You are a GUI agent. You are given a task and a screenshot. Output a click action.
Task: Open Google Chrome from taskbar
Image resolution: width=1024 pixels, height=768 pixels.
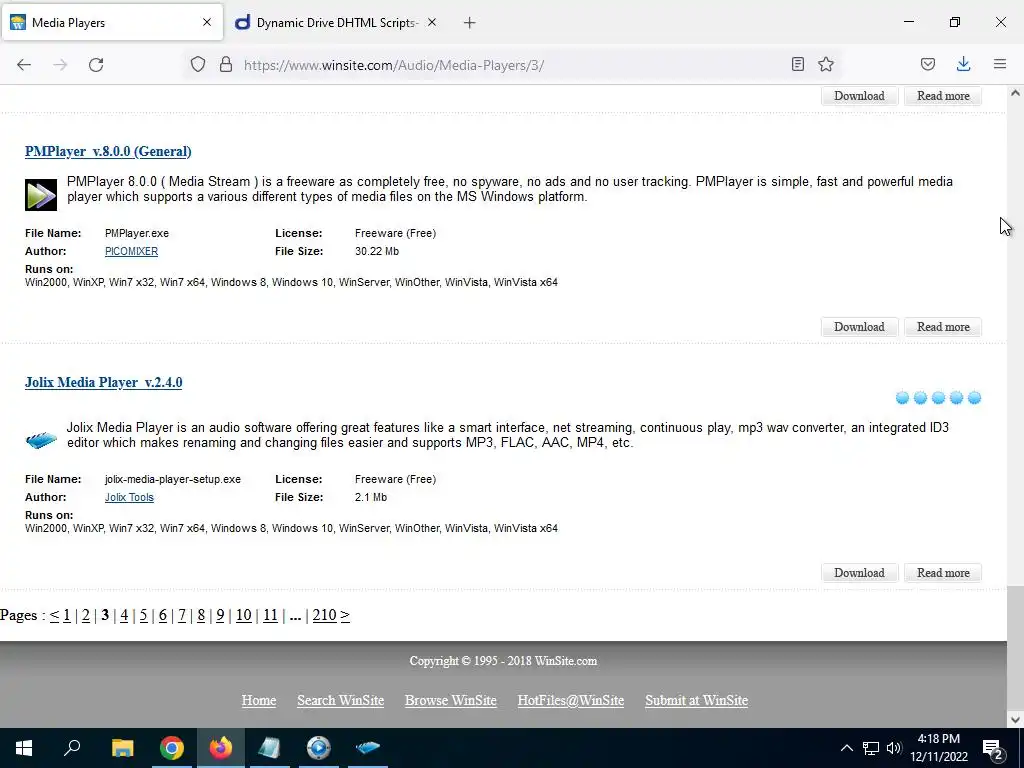coord(172,748)
